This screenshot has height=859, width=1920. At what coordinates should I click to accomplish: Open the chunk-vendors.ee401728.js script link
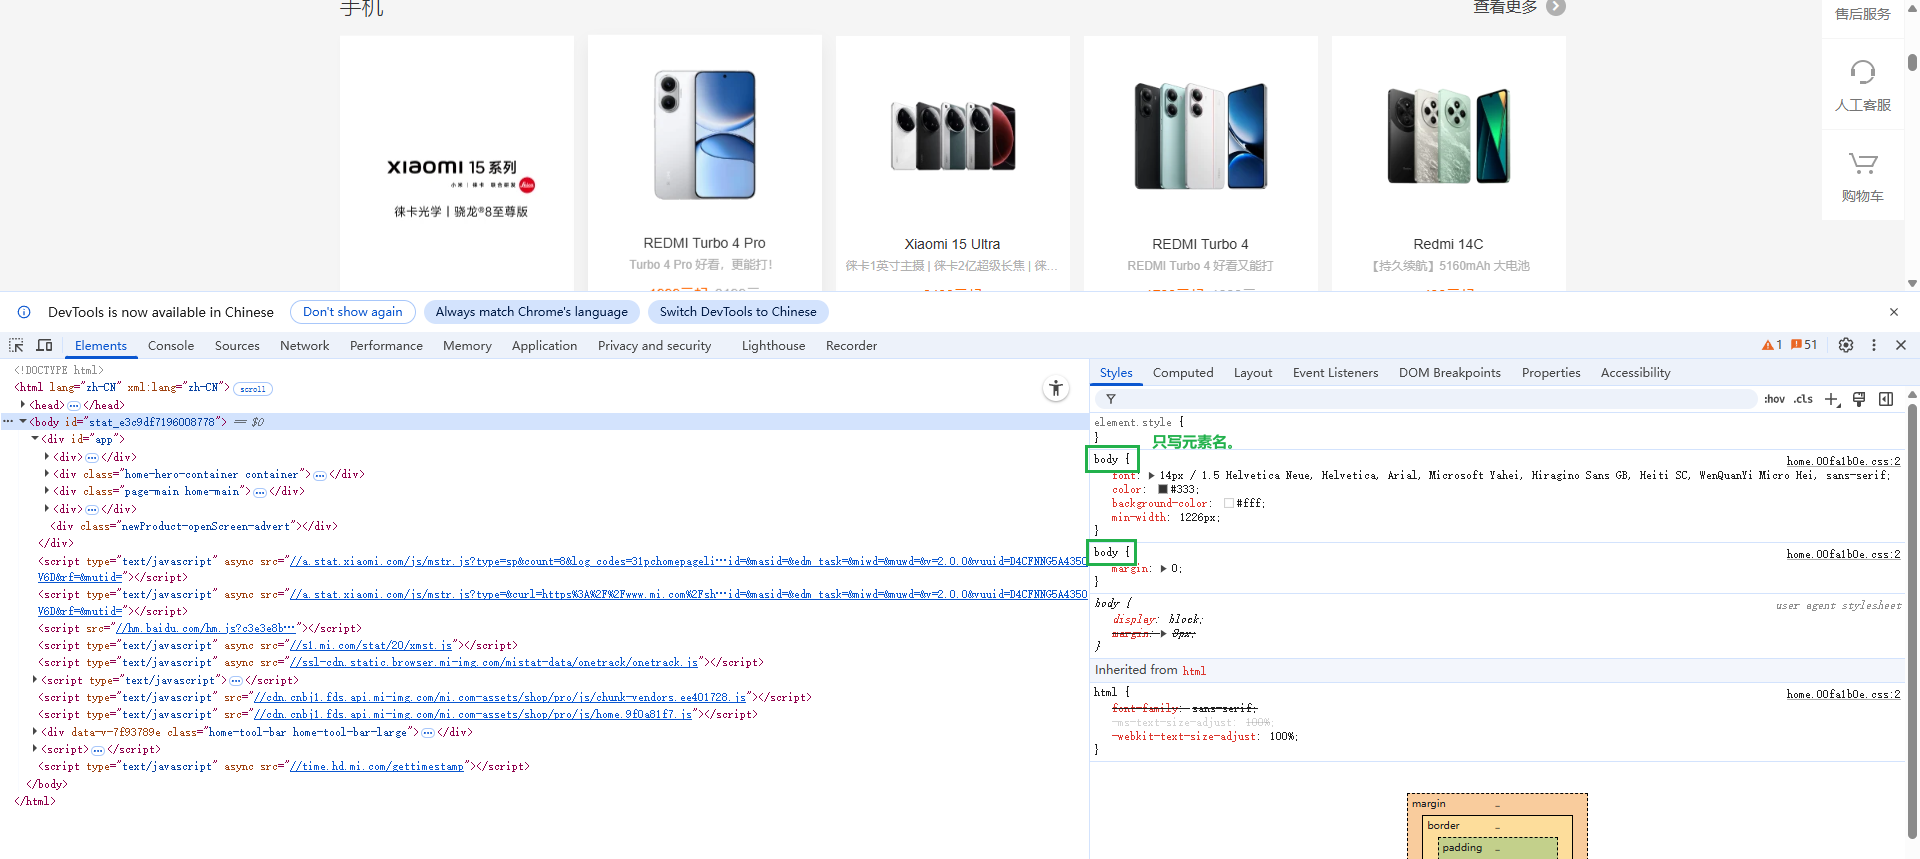point(500,698)
